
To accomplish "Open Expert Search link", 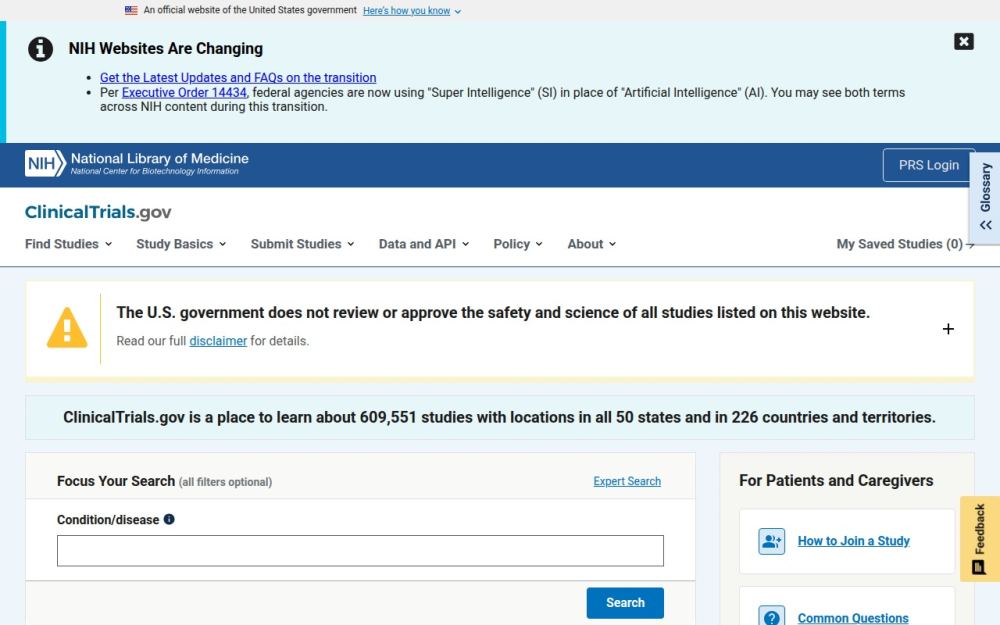I will (627, 482).
